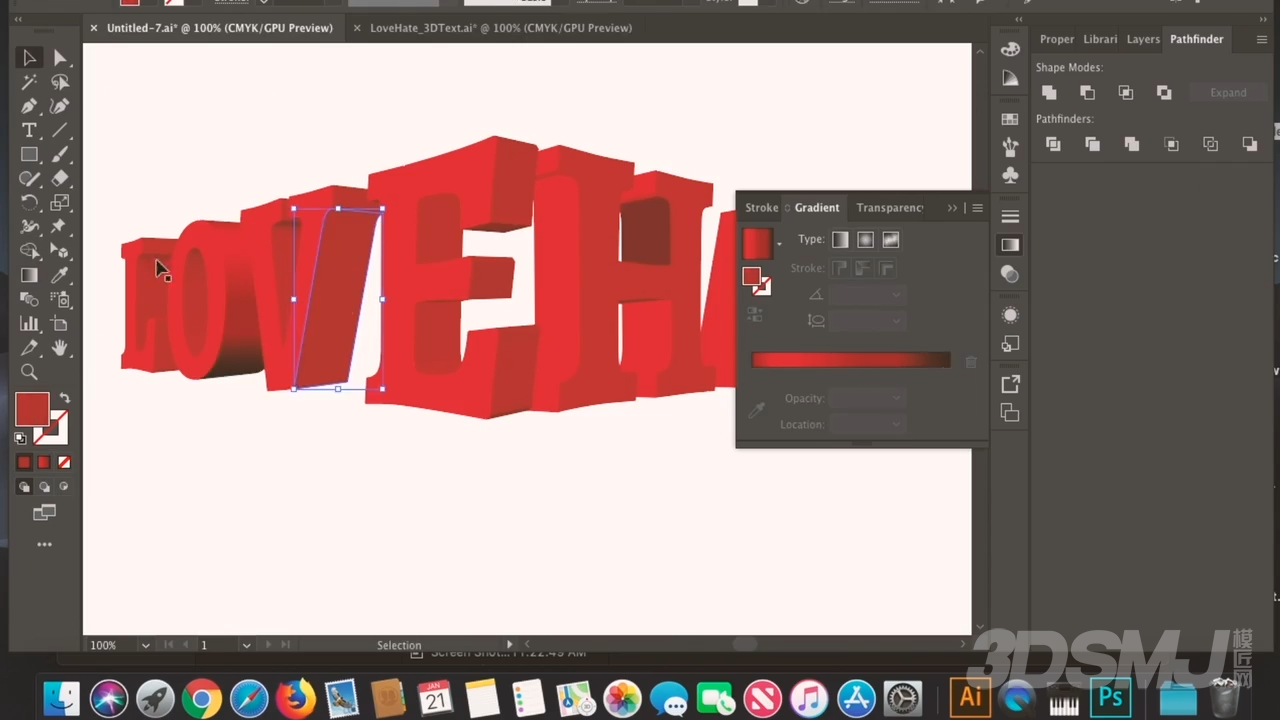Select the Rectangle tool

click(x=29, y=154)
